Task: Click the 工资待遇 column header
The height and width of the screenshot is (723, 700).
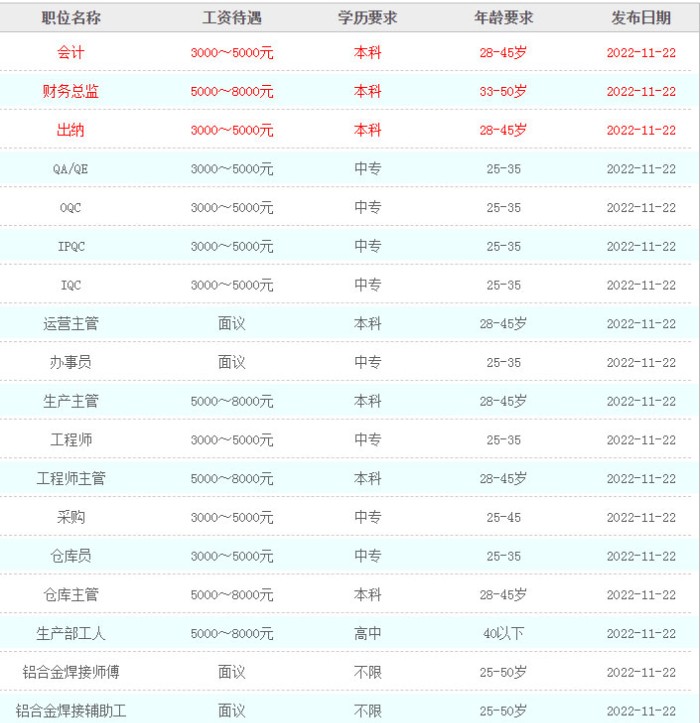Action: click(x=232, y=18)
